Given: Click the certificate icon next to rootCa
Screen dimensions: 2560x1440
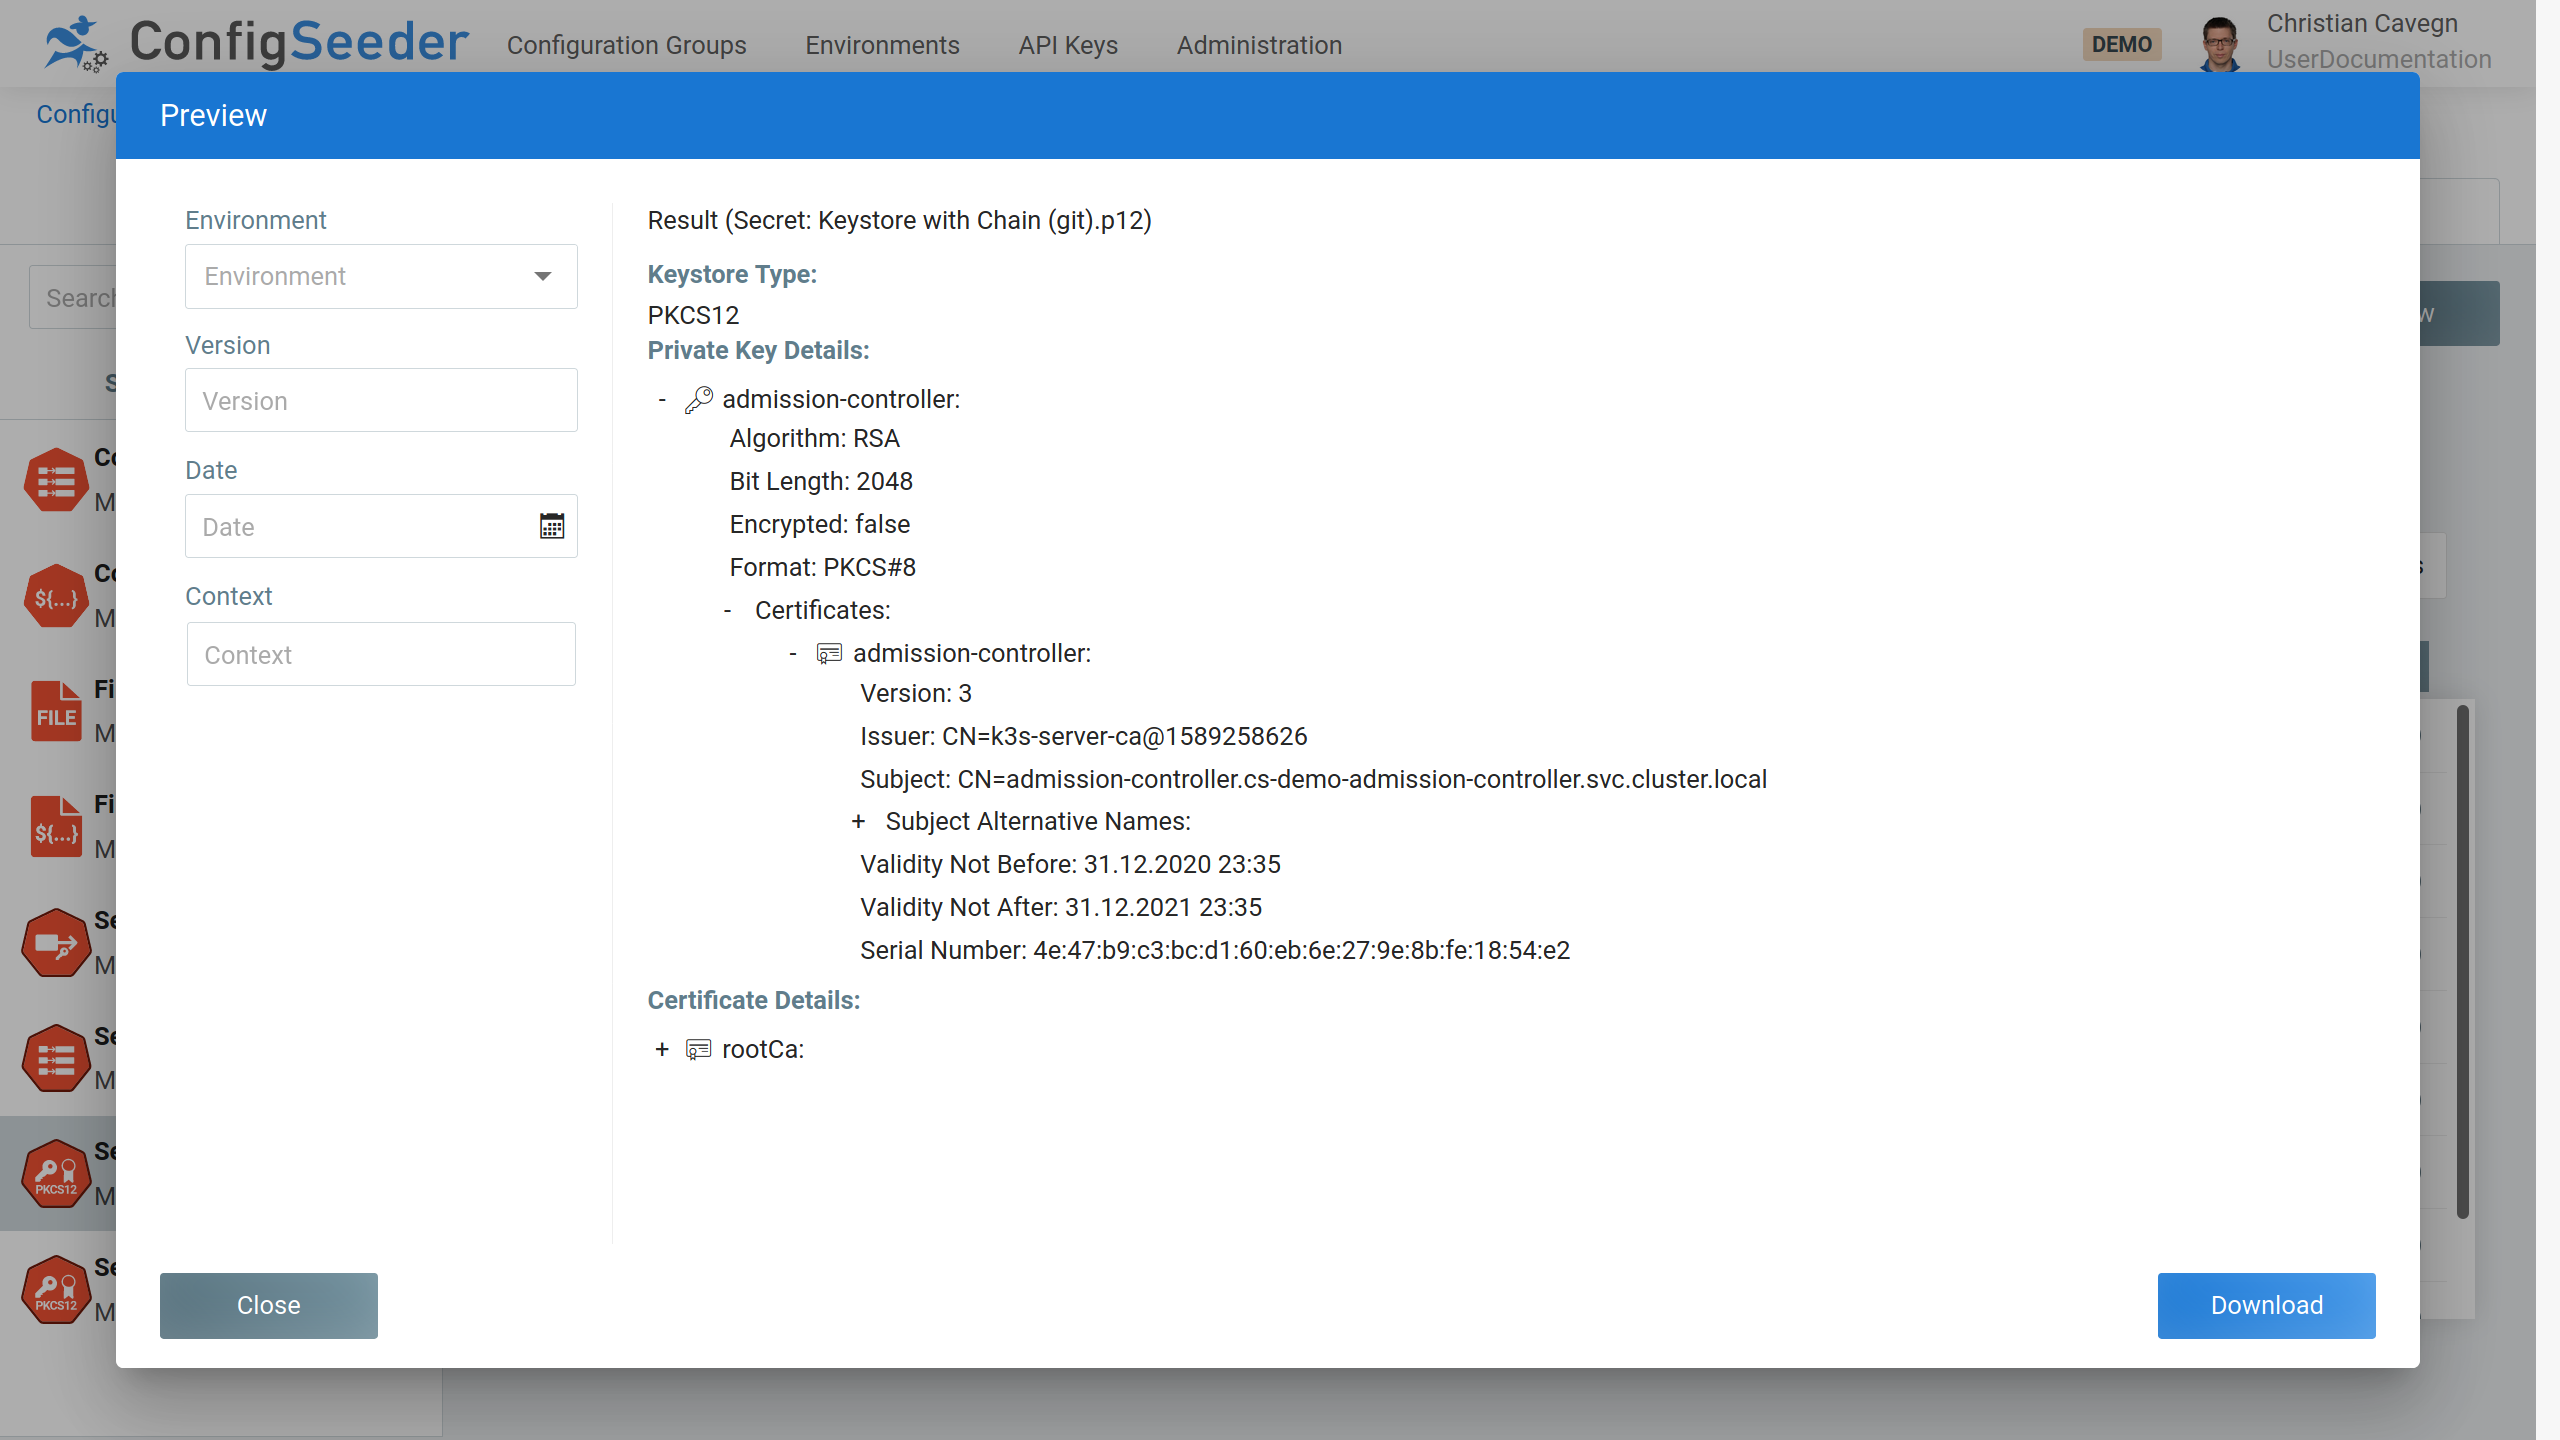Looking at the screenshot, I should (698, 1049).
